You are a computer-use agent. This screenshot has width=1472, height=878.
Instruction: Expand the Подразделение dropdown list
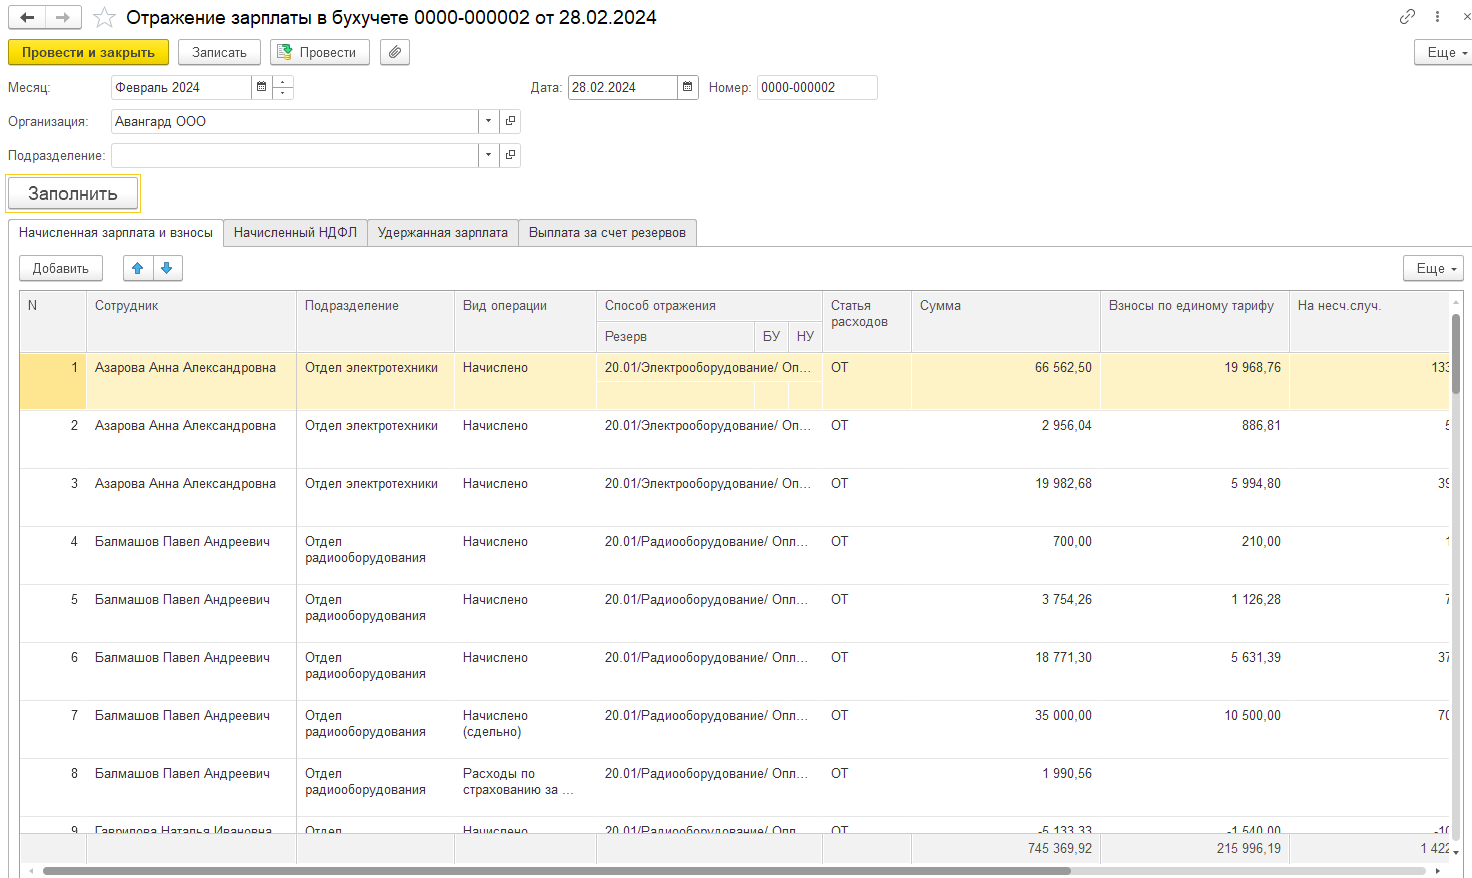pyautogui.click(x=488, y=155)
